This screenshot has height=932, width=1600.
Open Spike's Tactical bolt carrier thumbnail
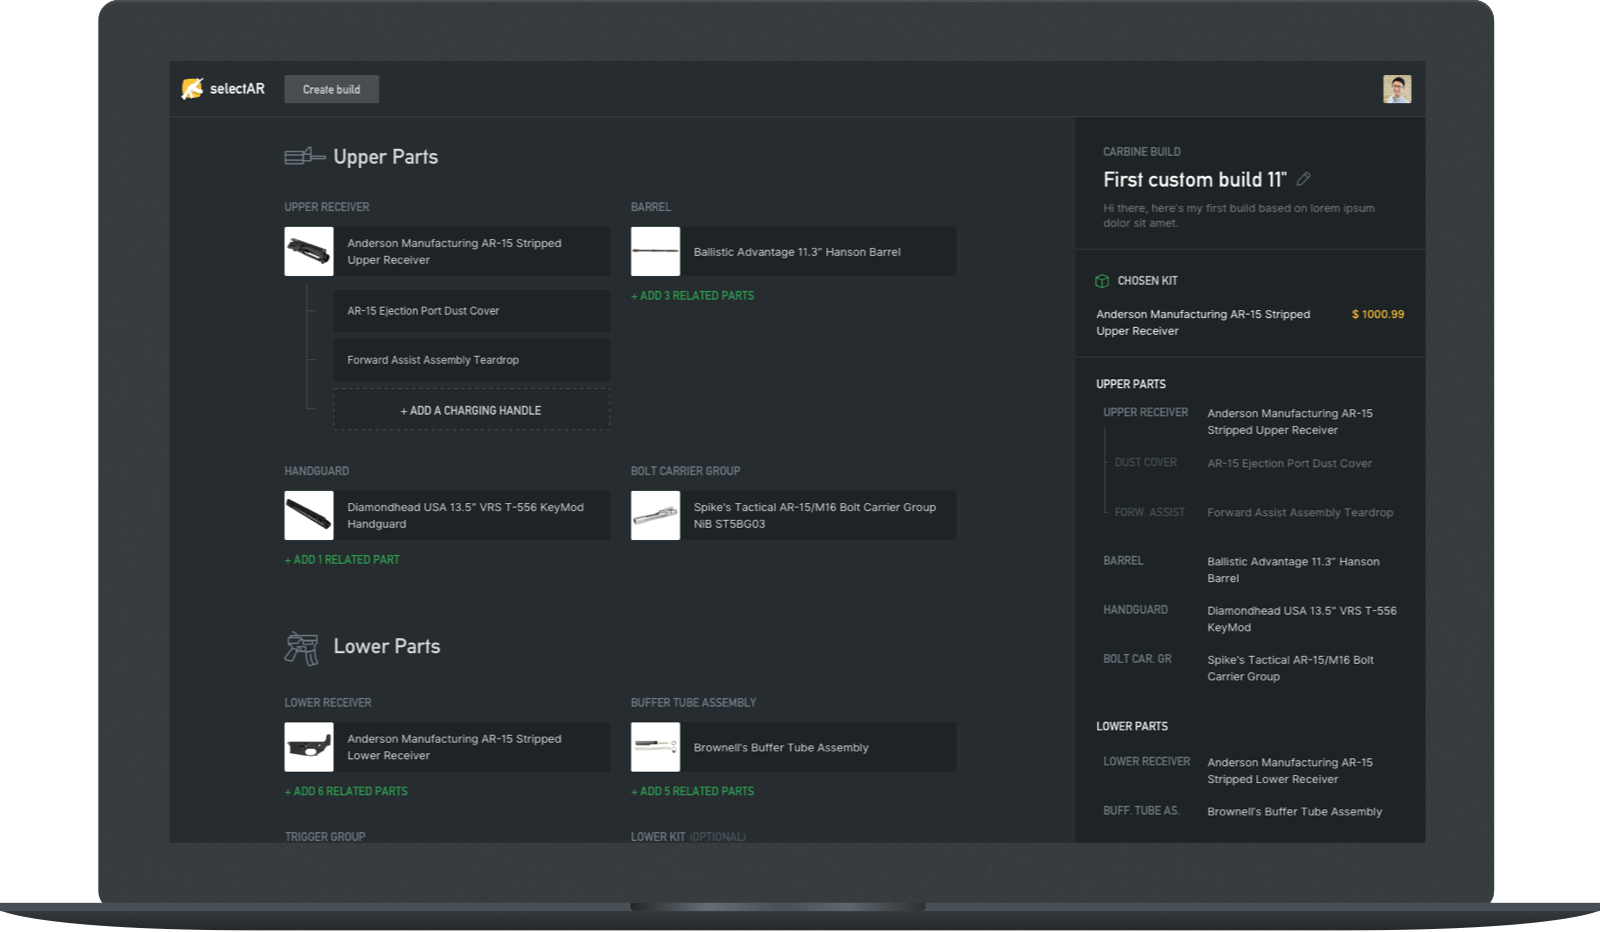click(655, 515)
